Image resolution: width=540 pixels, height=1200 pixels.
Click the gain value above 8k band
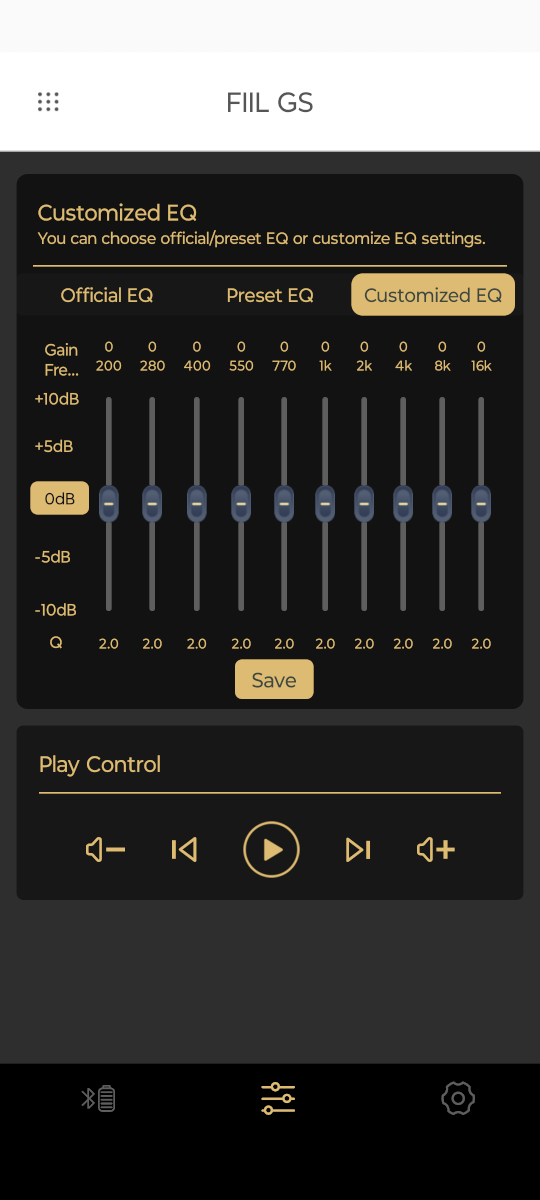pyautogui.click(x=442, y=347)
